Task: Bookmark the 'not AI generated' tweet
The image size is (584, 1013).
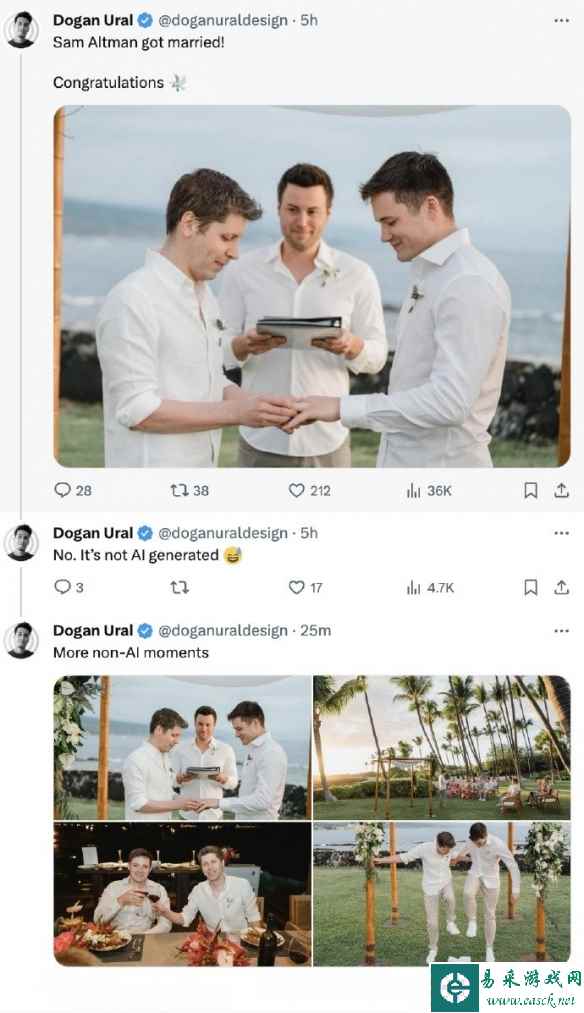Action: pos(531,588)
